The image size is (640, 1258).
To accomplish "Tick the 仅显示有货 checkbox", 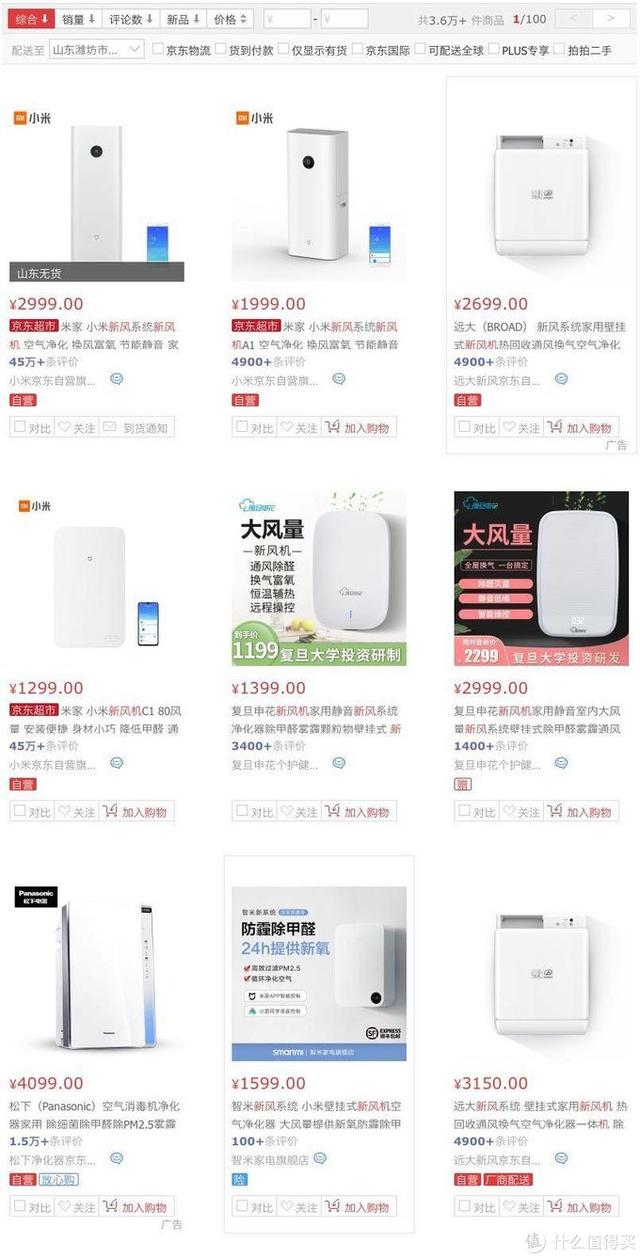I will pos(283,49).
